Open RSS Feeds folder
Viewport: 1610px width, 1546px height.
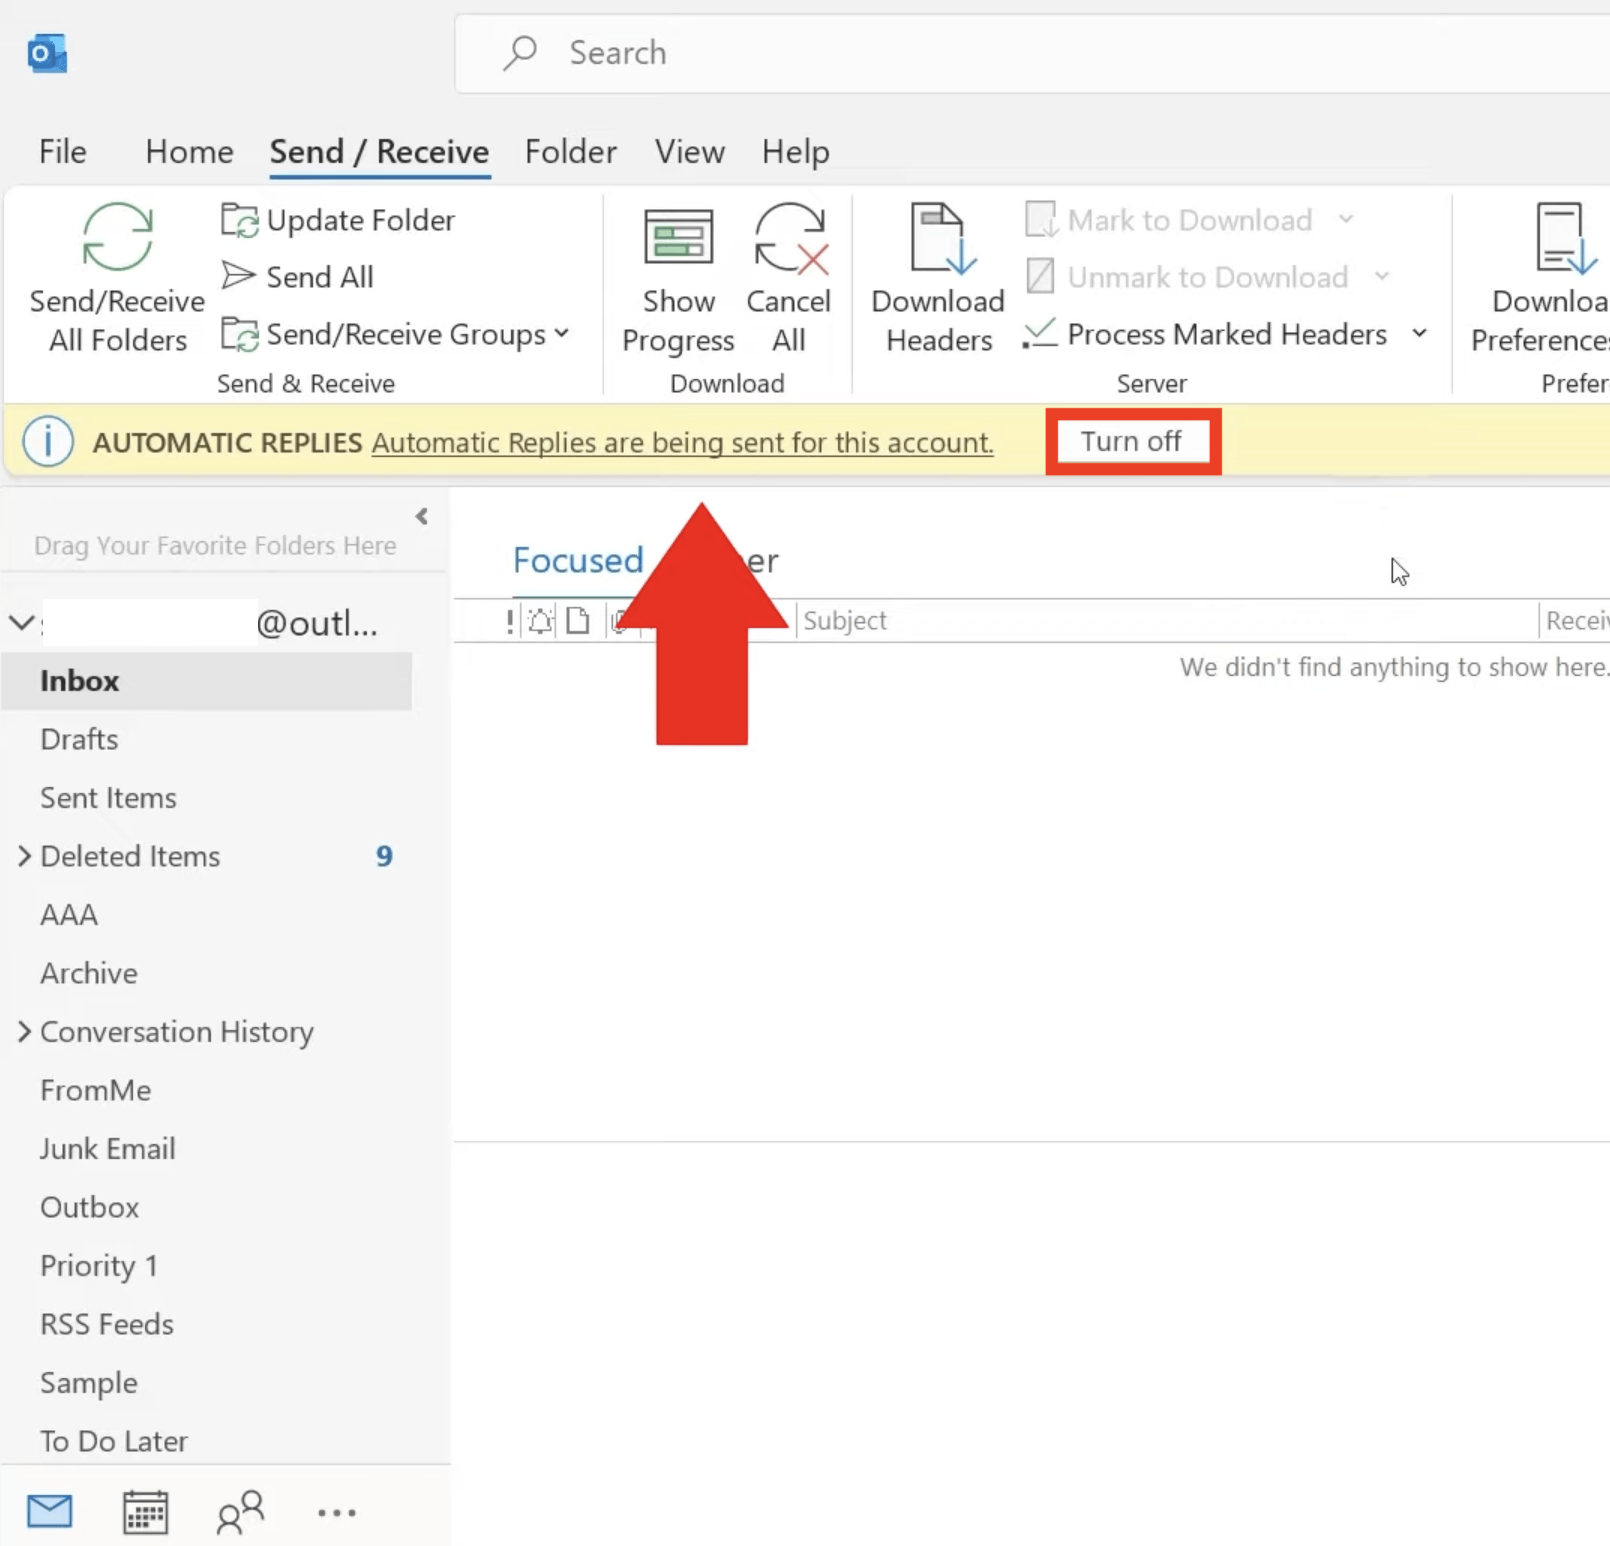click(107, 1324)
